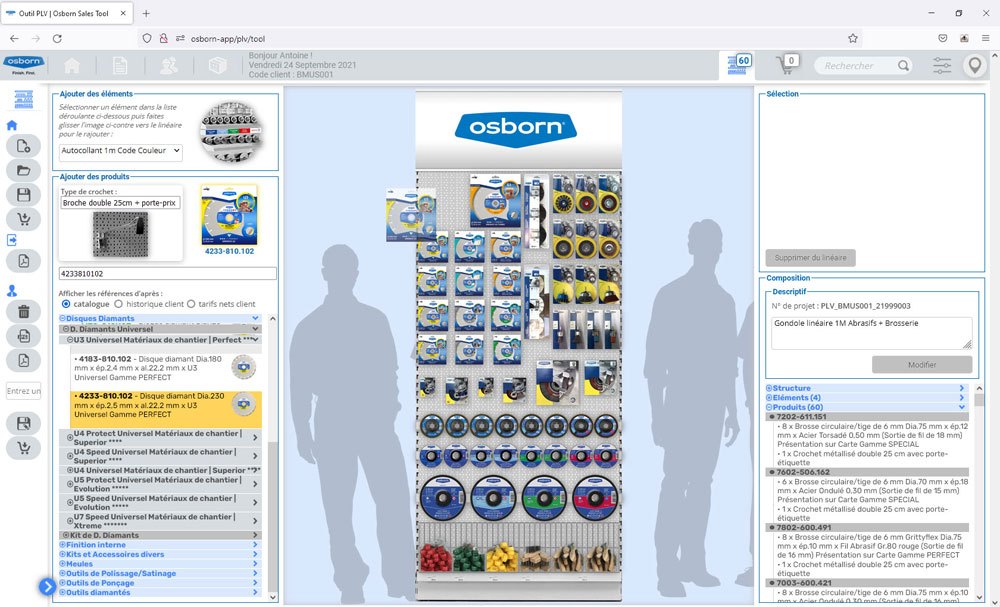Click the autocollant element preview image
Viewport: 1000px width, 607px height.
233,131
